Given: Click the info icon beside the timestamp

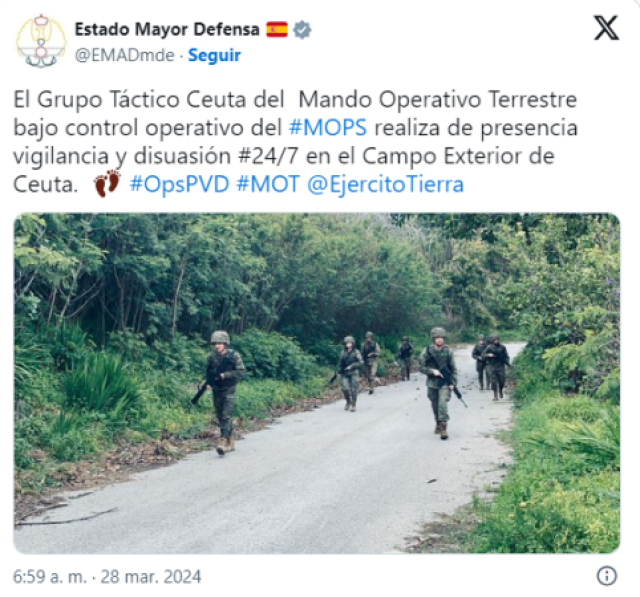Looking at the screenshot, I should pyautogui.click(x=607, y=576).
